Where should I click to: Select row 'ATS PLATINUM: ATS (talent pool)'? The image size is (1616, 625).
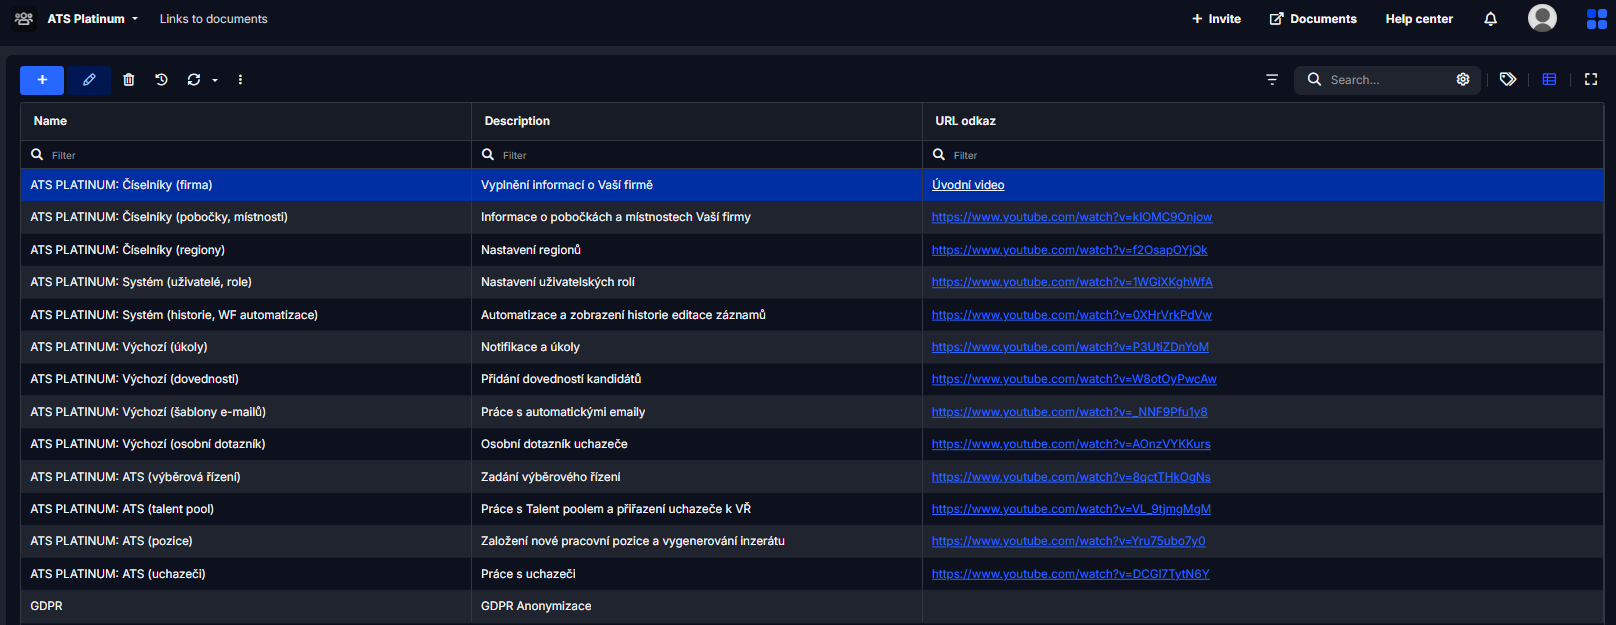pos(812,509)
